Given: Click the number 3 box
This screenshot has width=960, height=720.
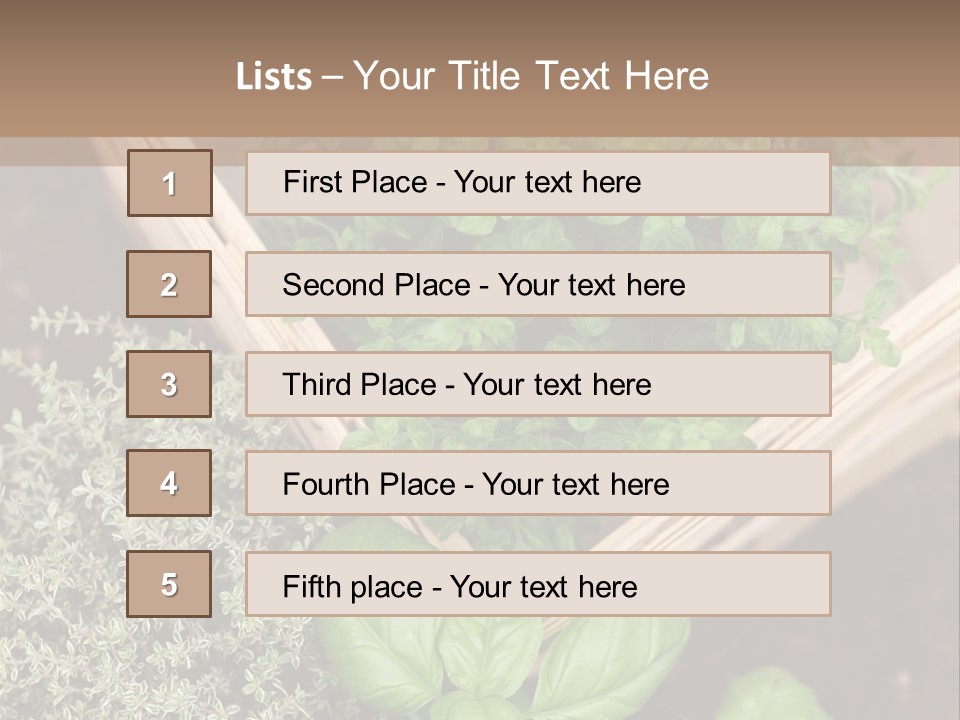Looking at the screenshot, I should point(169,384).
